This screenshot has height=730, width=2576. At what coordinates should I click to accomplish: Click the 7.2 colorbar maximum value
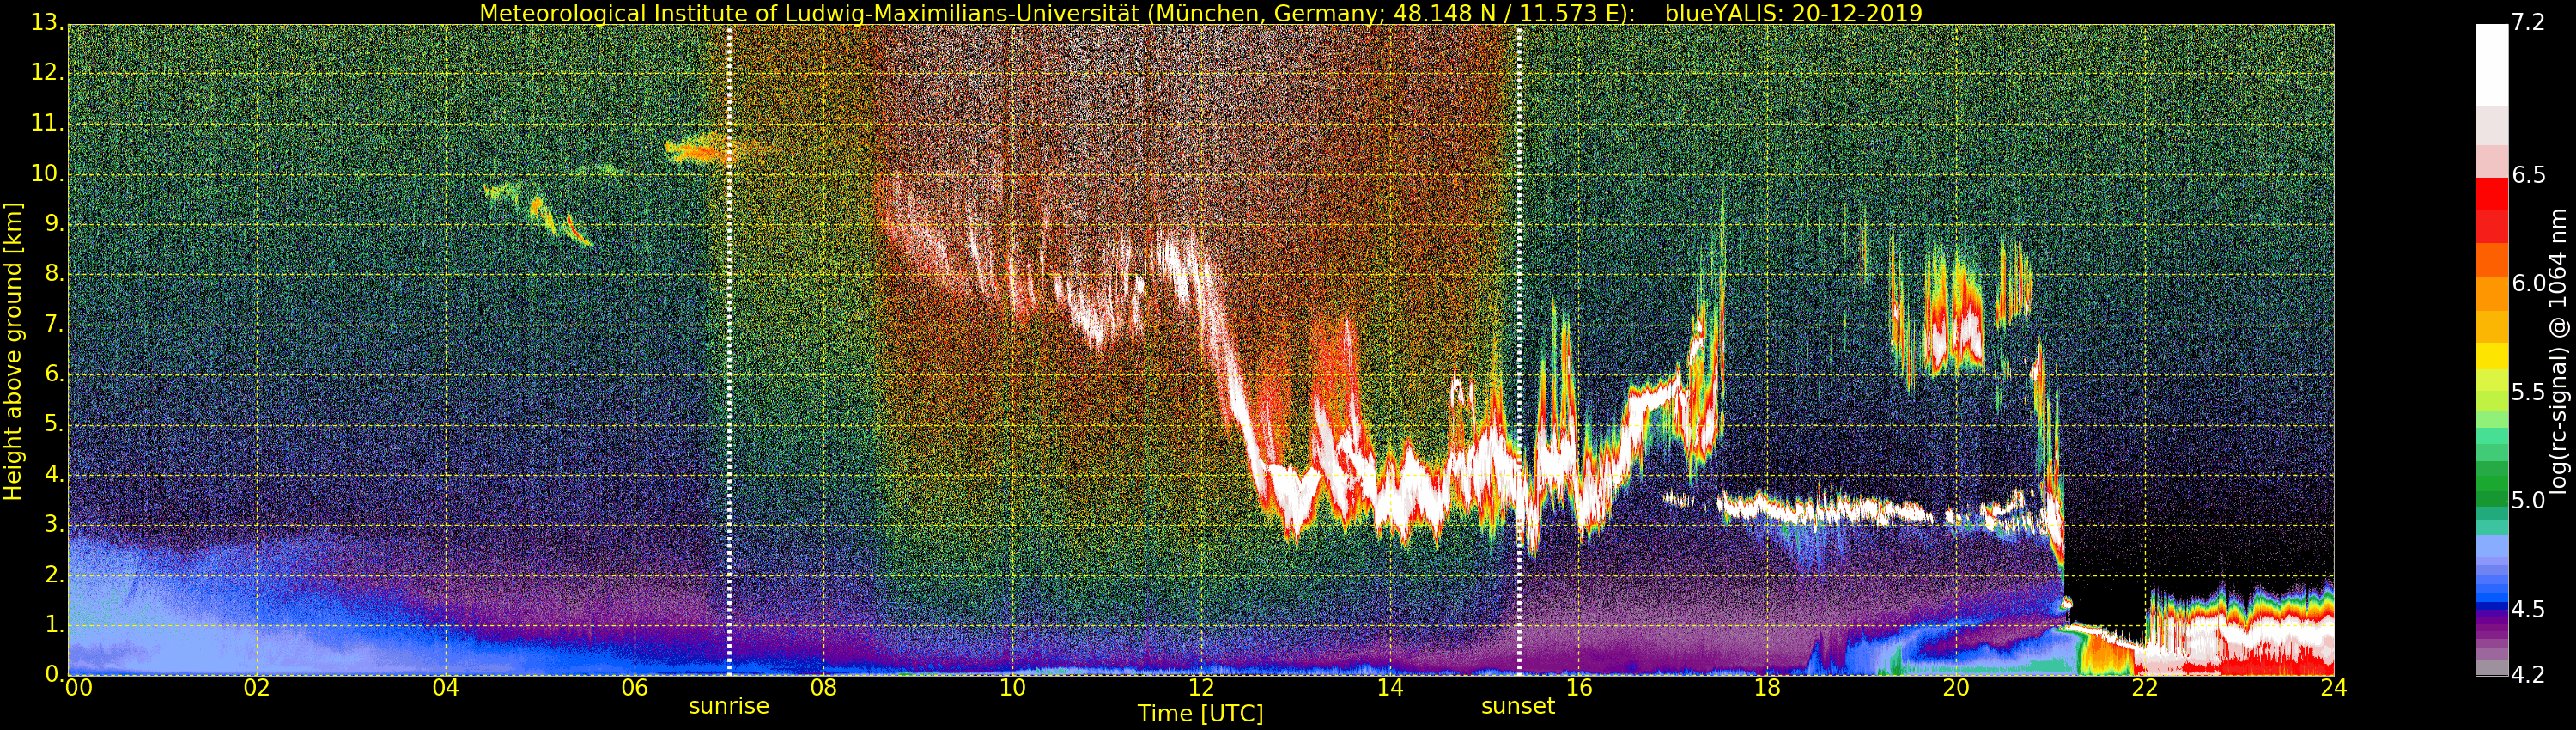coord(2528,22)
